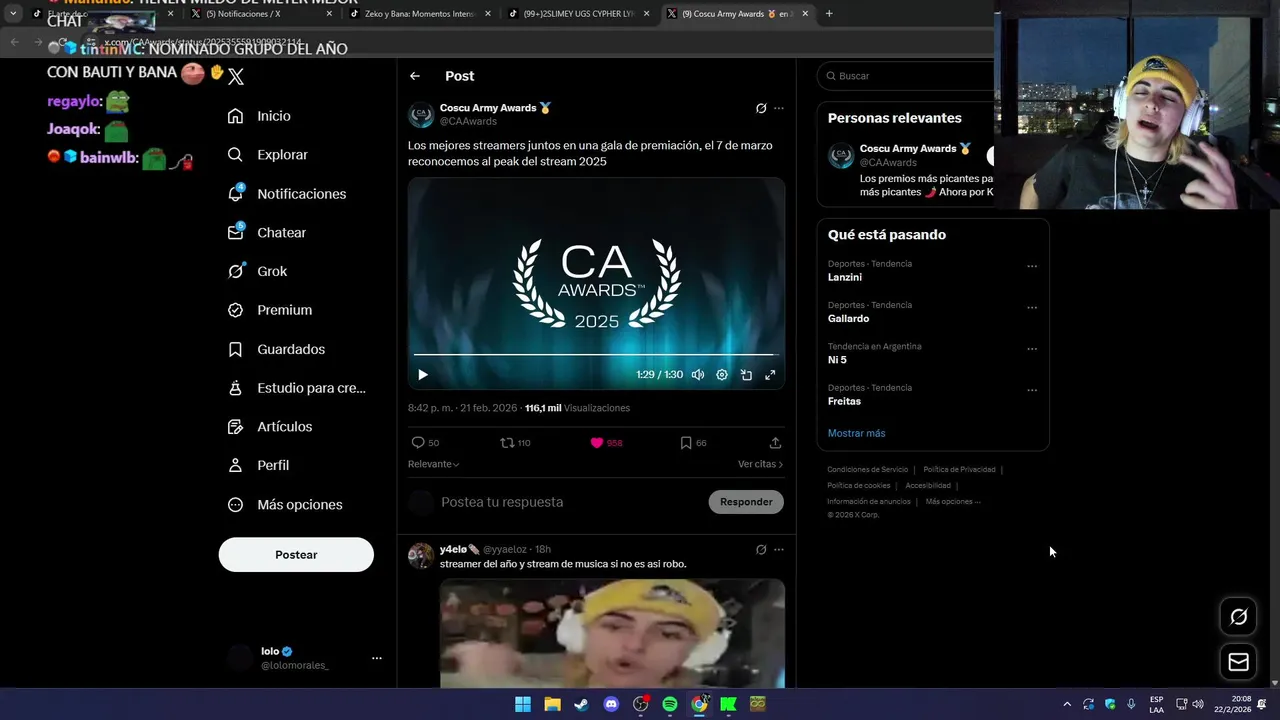Toggle picture-in-picture on the video

click(746, 375)
